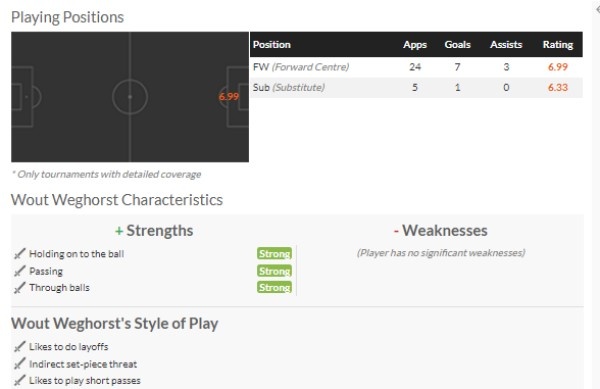The image size is (600, 389).
Task: Sort the table by Goals column header
Action: click(x=458, y=45)
